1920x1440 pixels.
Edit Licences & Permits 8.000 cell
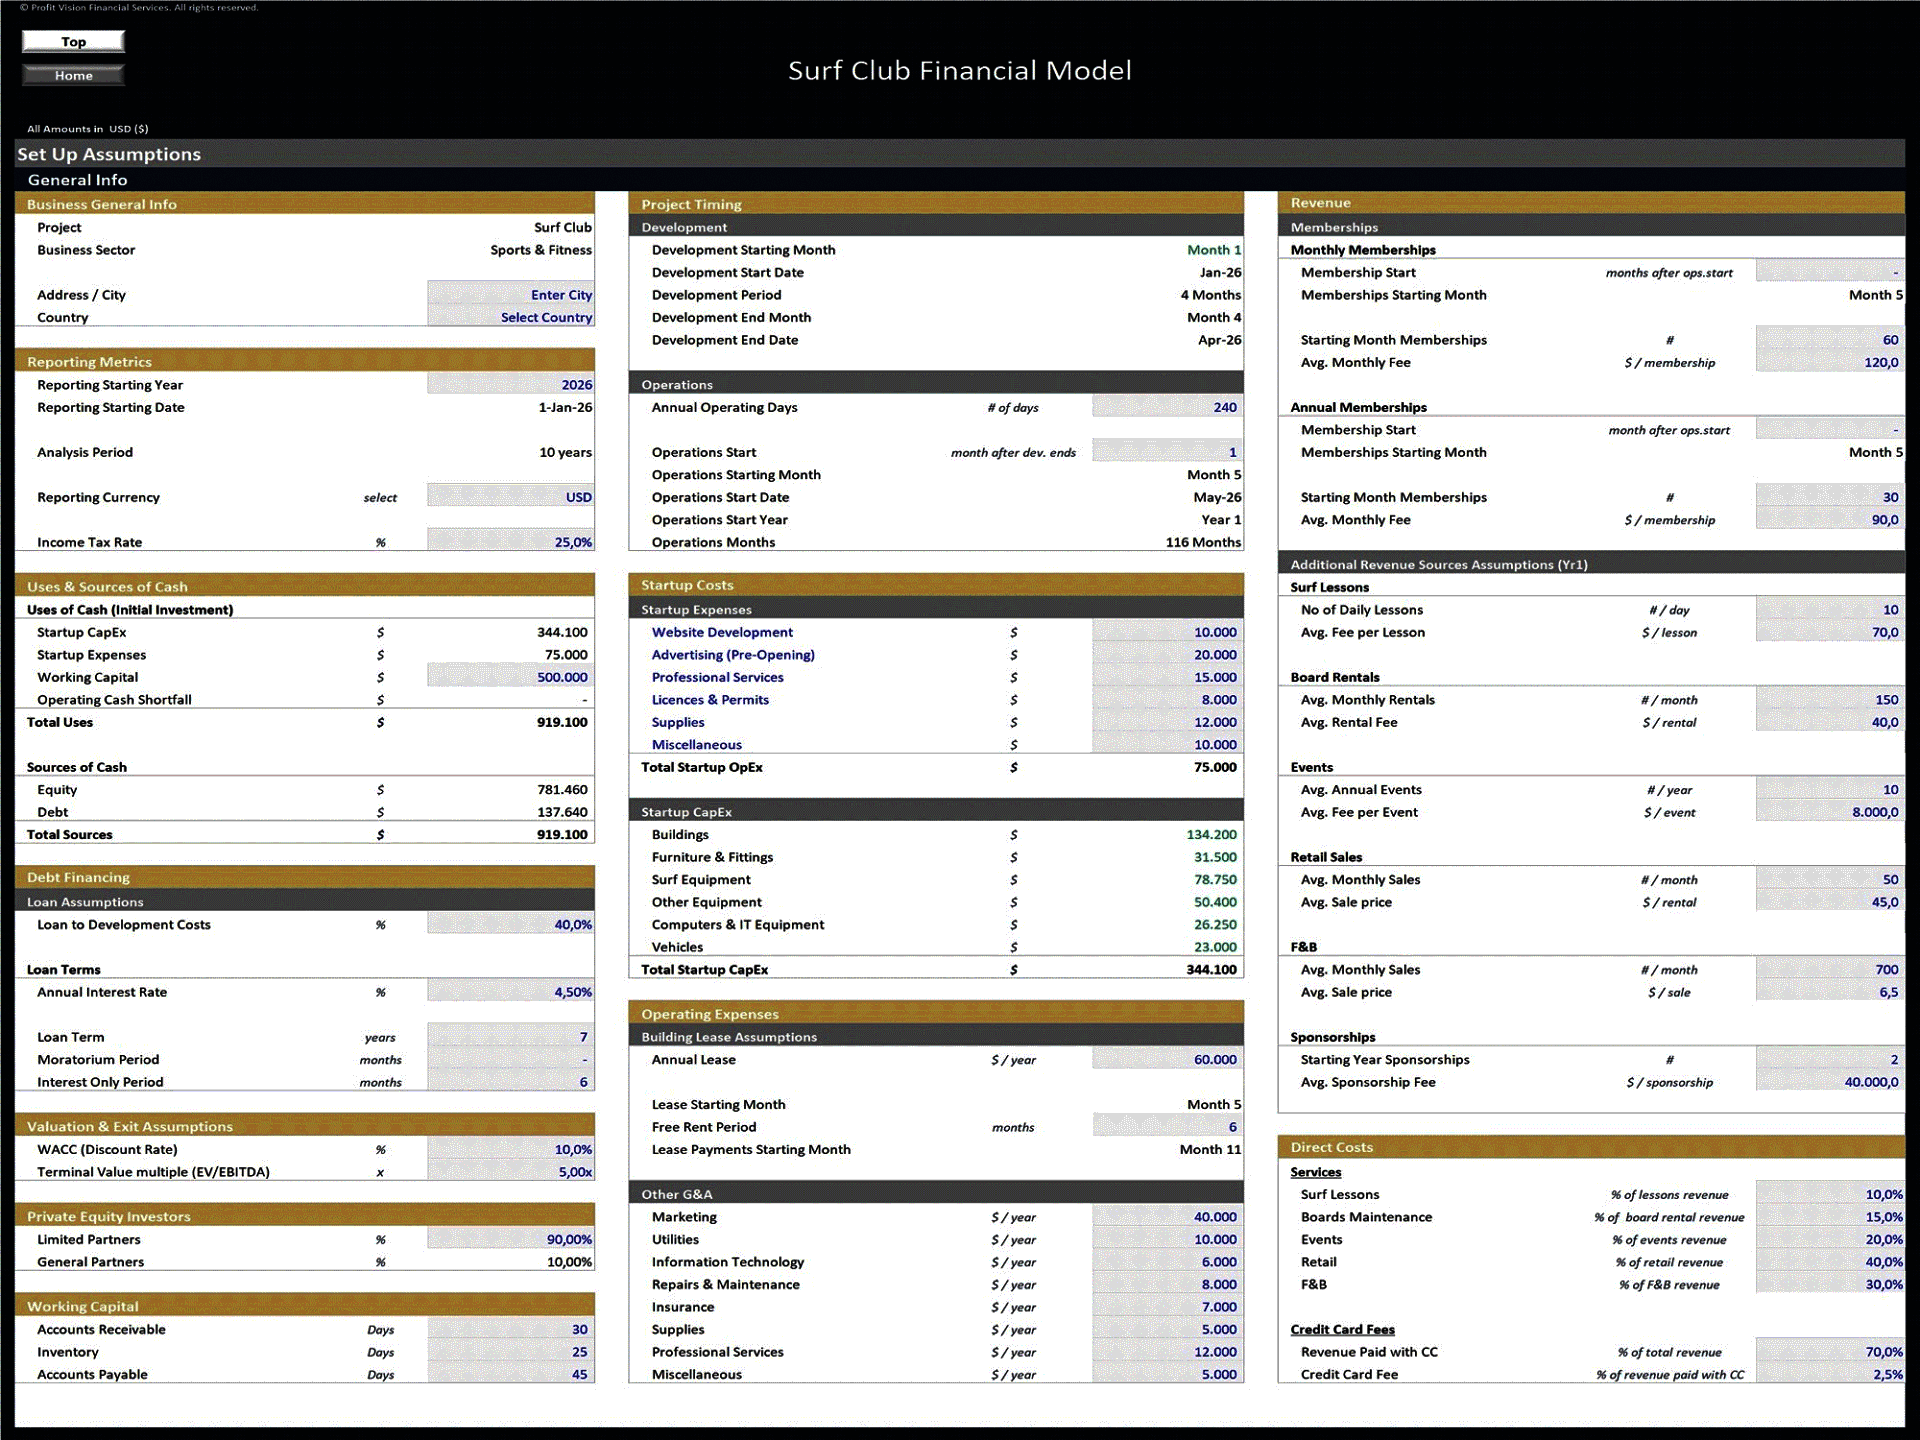1168,699
